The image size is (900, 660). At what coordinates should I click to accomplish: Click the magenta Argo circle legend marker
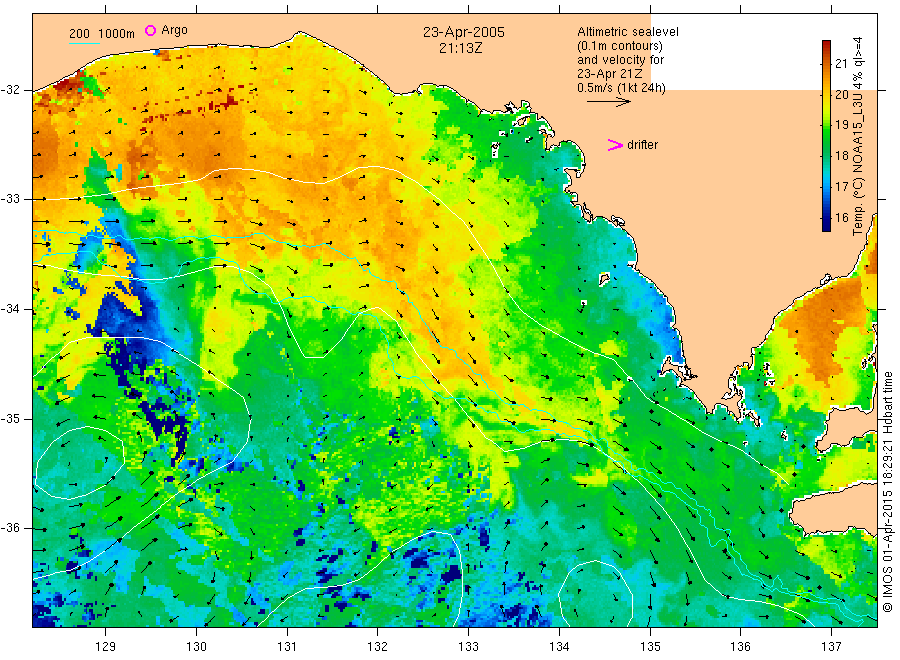[x=150, y=30]
